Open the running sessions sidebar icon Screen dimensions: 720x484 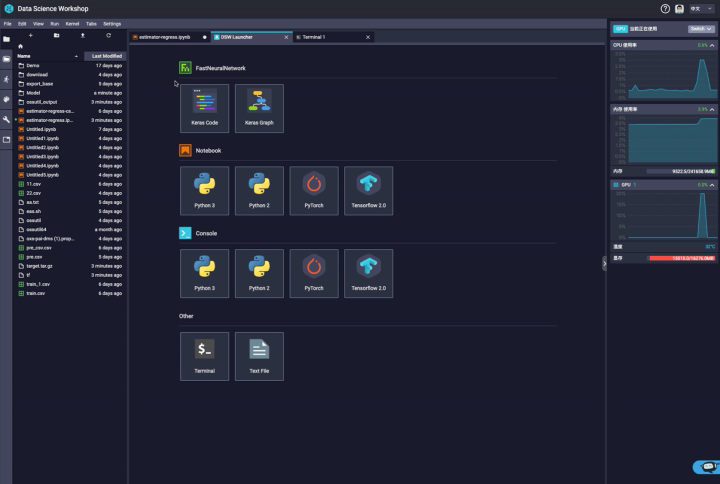coord(6,79)
